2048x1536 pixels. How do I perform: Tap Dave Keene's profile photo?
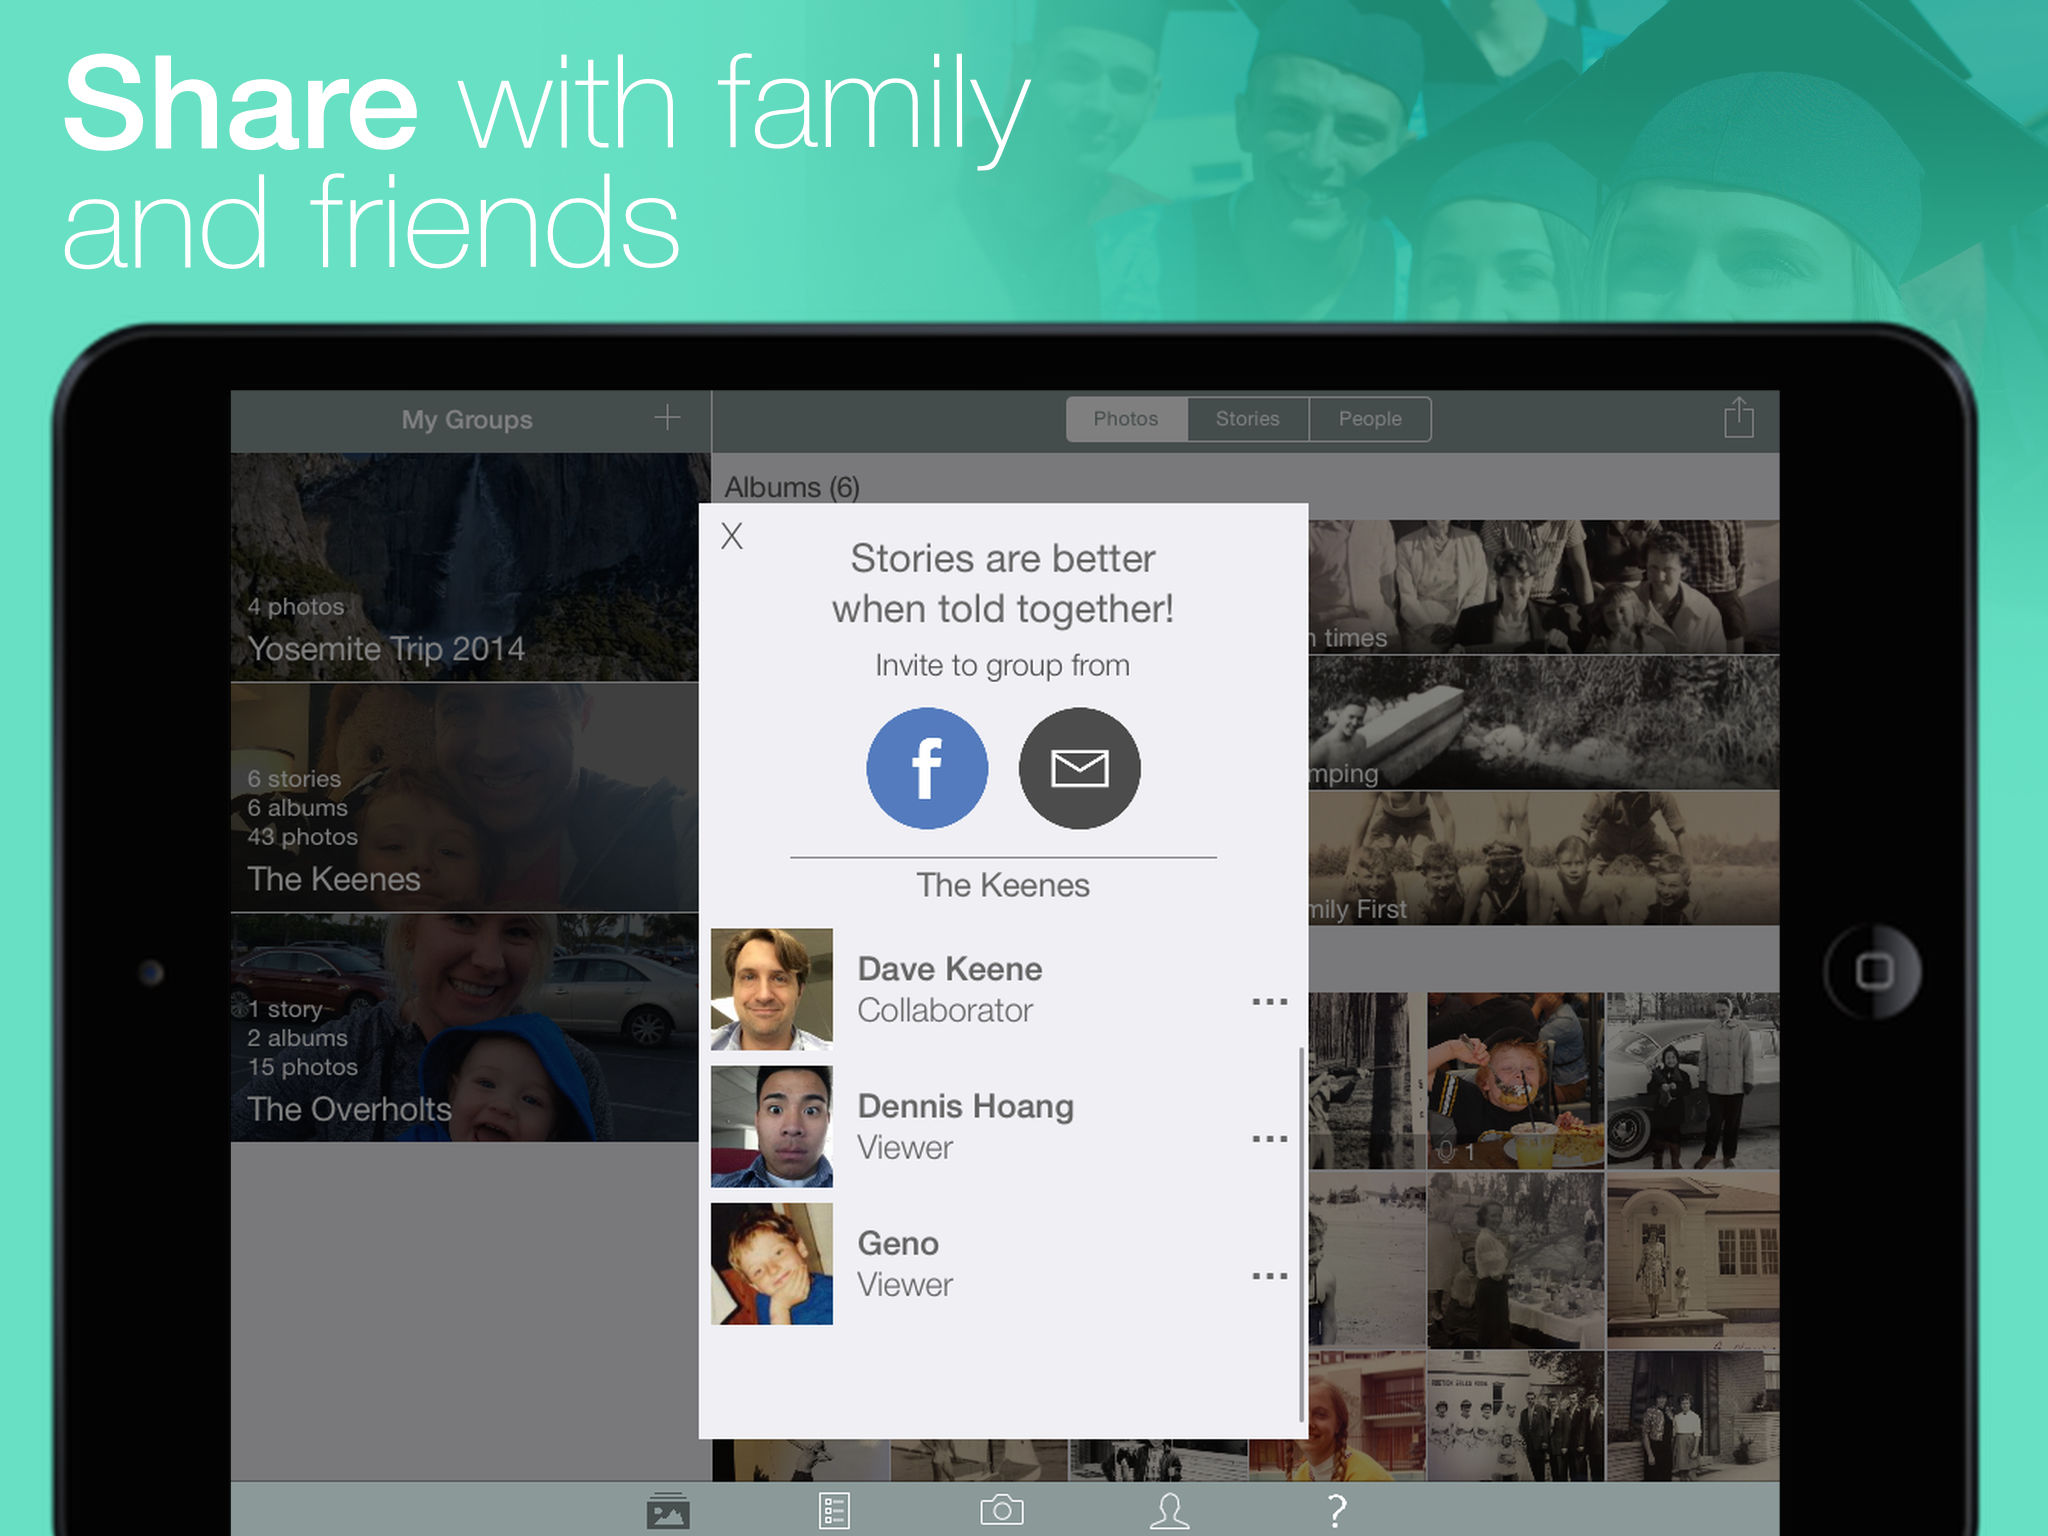point(771,989)
